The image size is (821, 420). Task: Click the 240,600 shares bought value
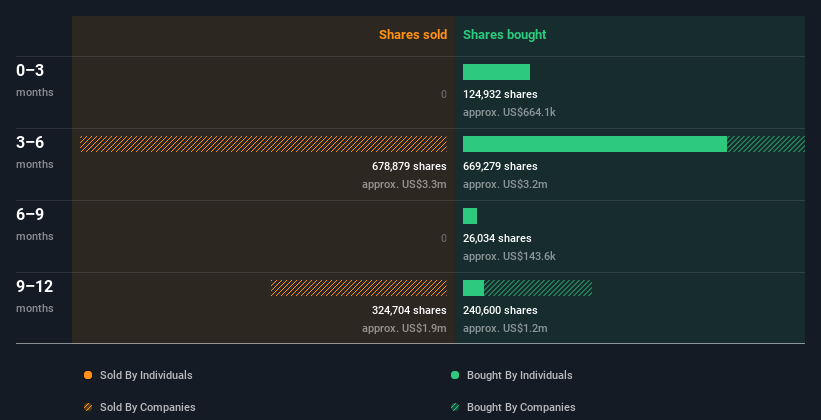pyautogui.click(x=500, y=310)
